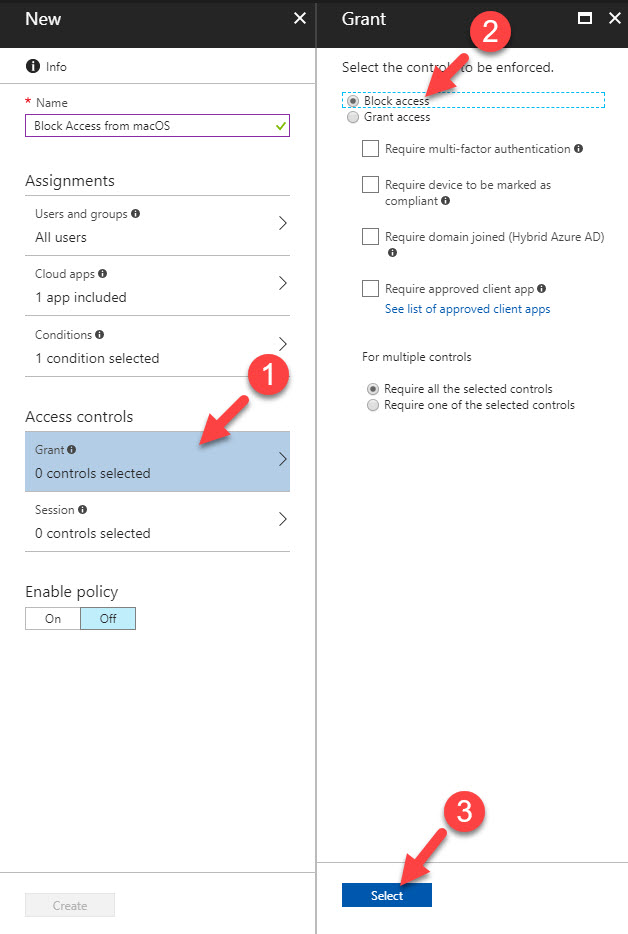Expand the Users and groups assignment

157,225
